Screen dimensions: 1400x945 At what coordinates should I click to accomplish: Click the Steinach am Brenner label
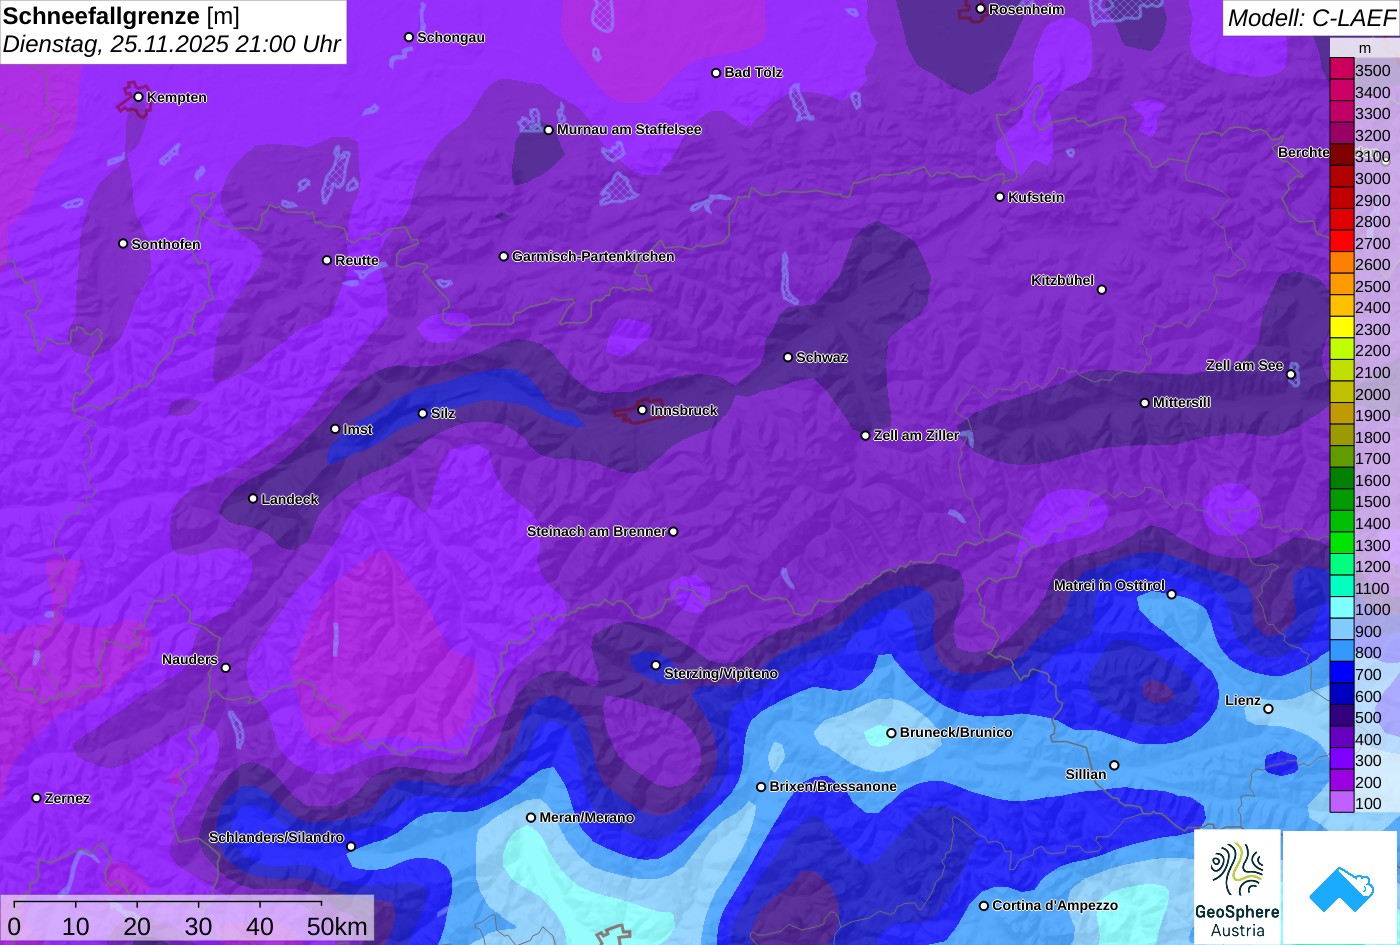pos(596,531)
